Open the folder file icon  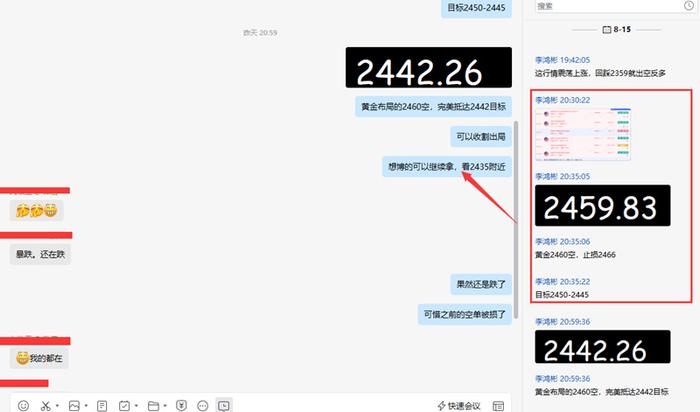[x=153, y=405]
